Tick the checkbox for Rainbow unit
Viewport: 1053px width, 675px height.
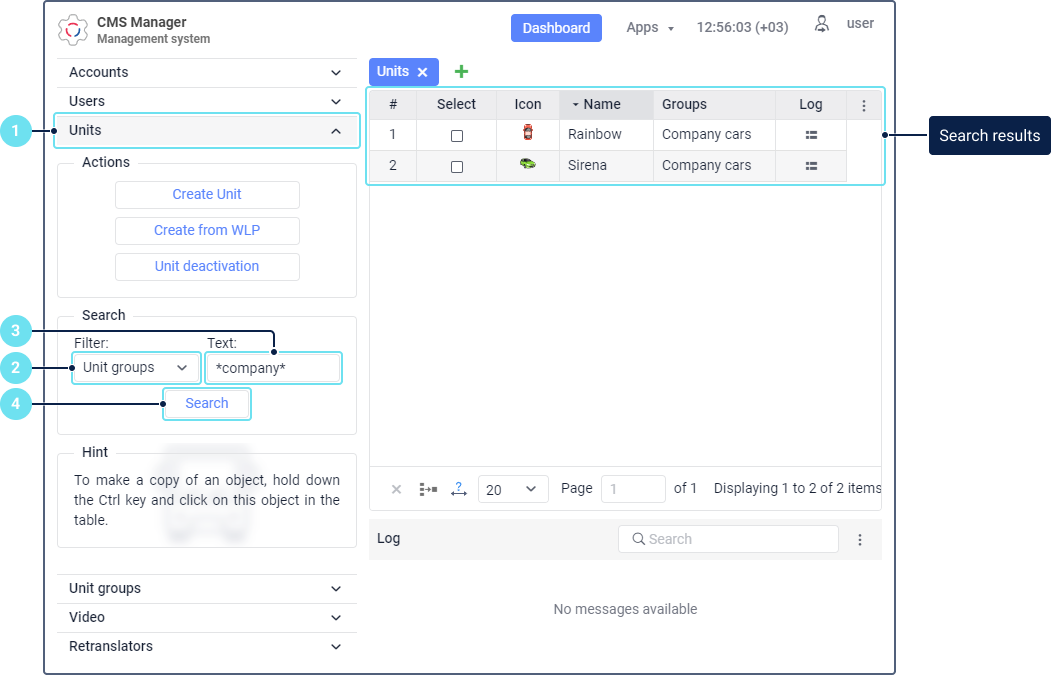tap(457, 136)
